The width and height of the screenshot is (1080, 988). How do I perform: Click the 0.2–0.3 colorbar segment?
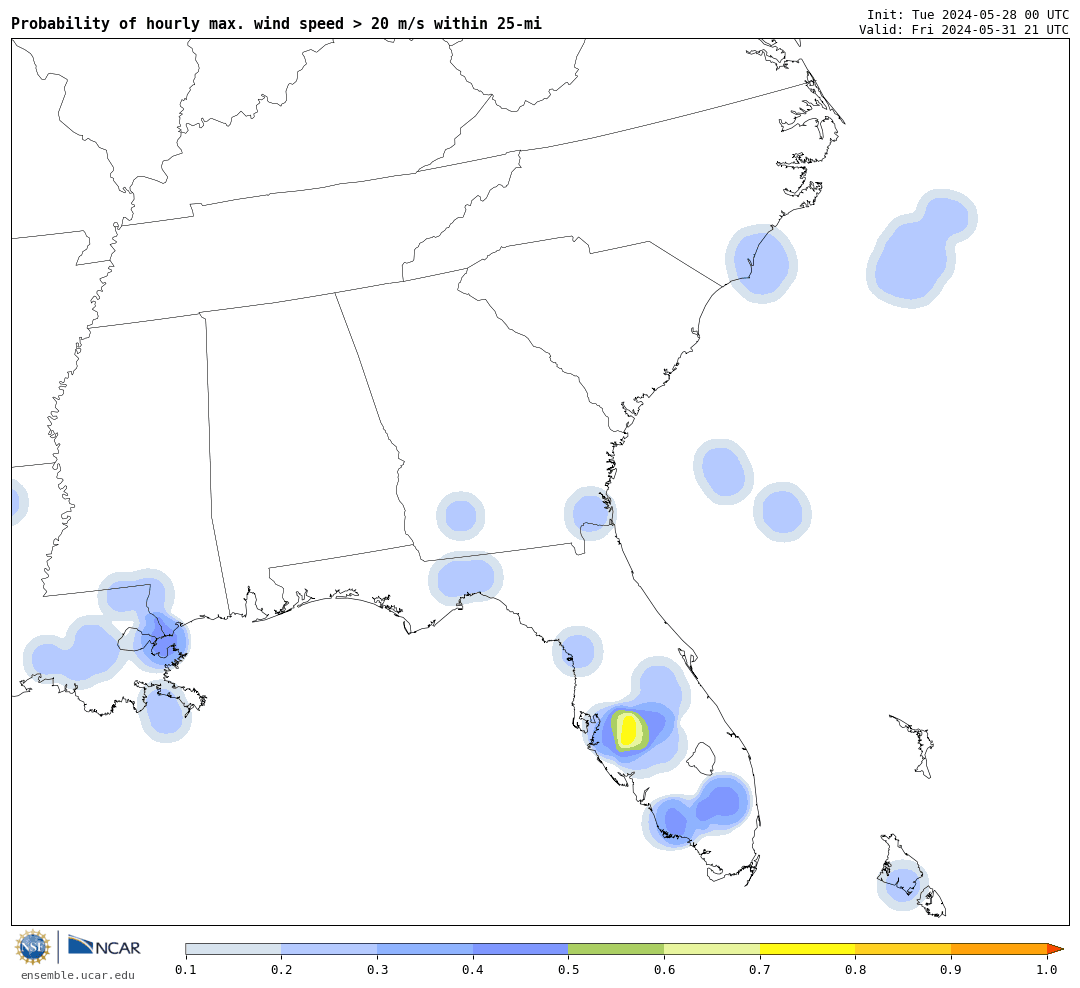[329, 949]
